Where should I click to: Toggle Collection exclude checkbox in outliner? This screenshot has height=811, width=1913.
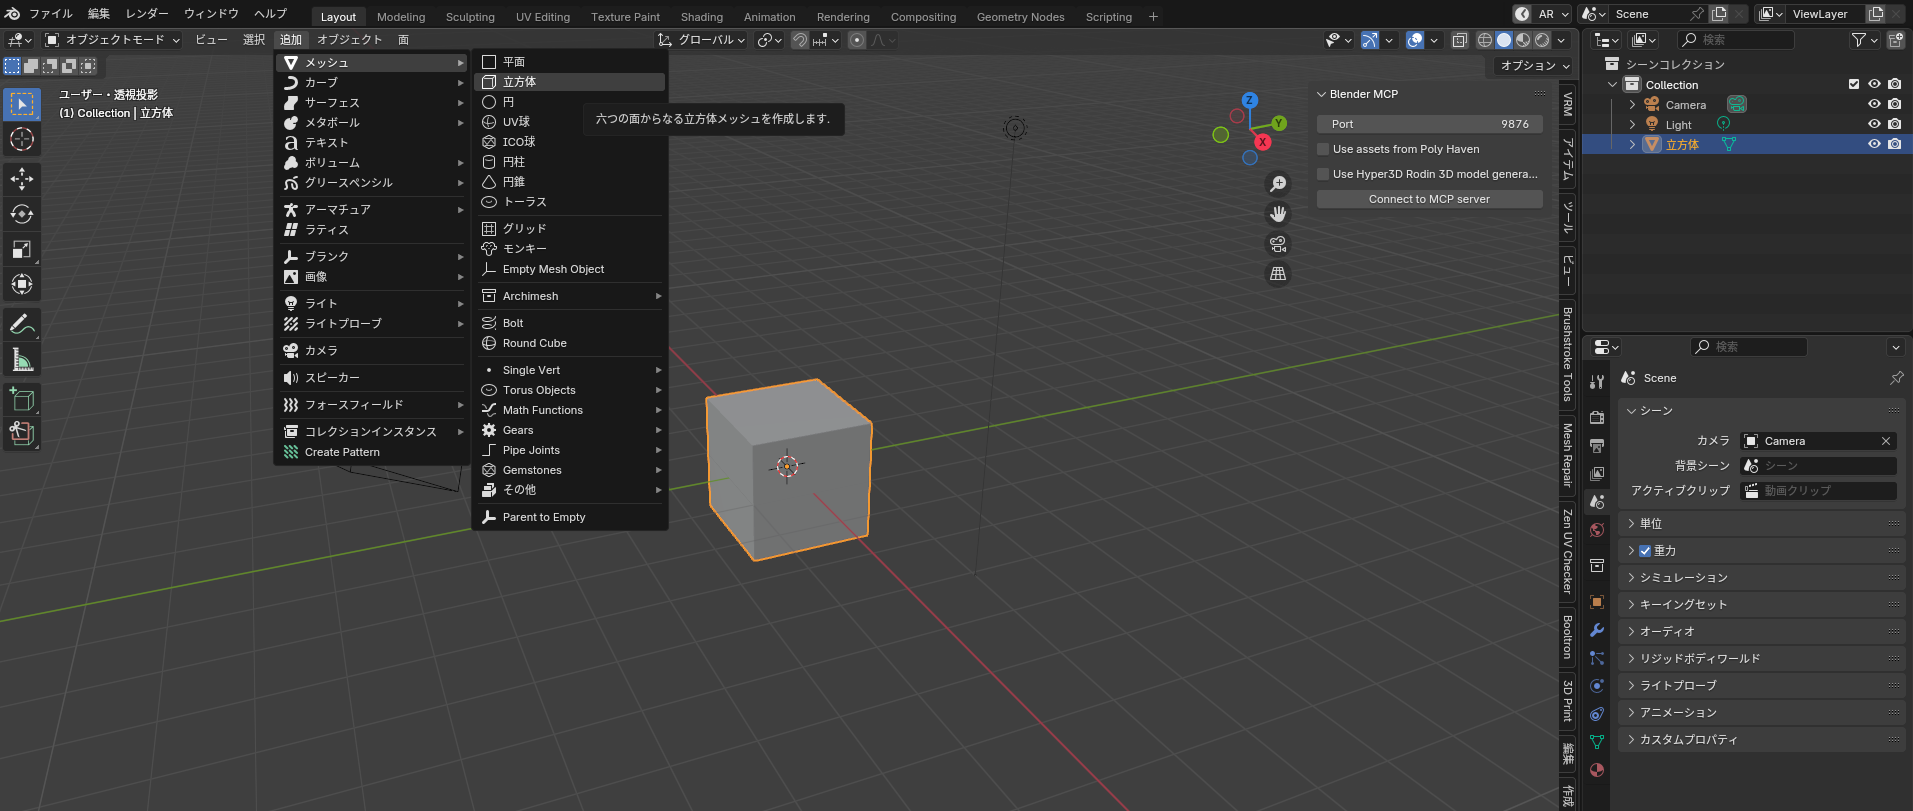(1854, 85)
